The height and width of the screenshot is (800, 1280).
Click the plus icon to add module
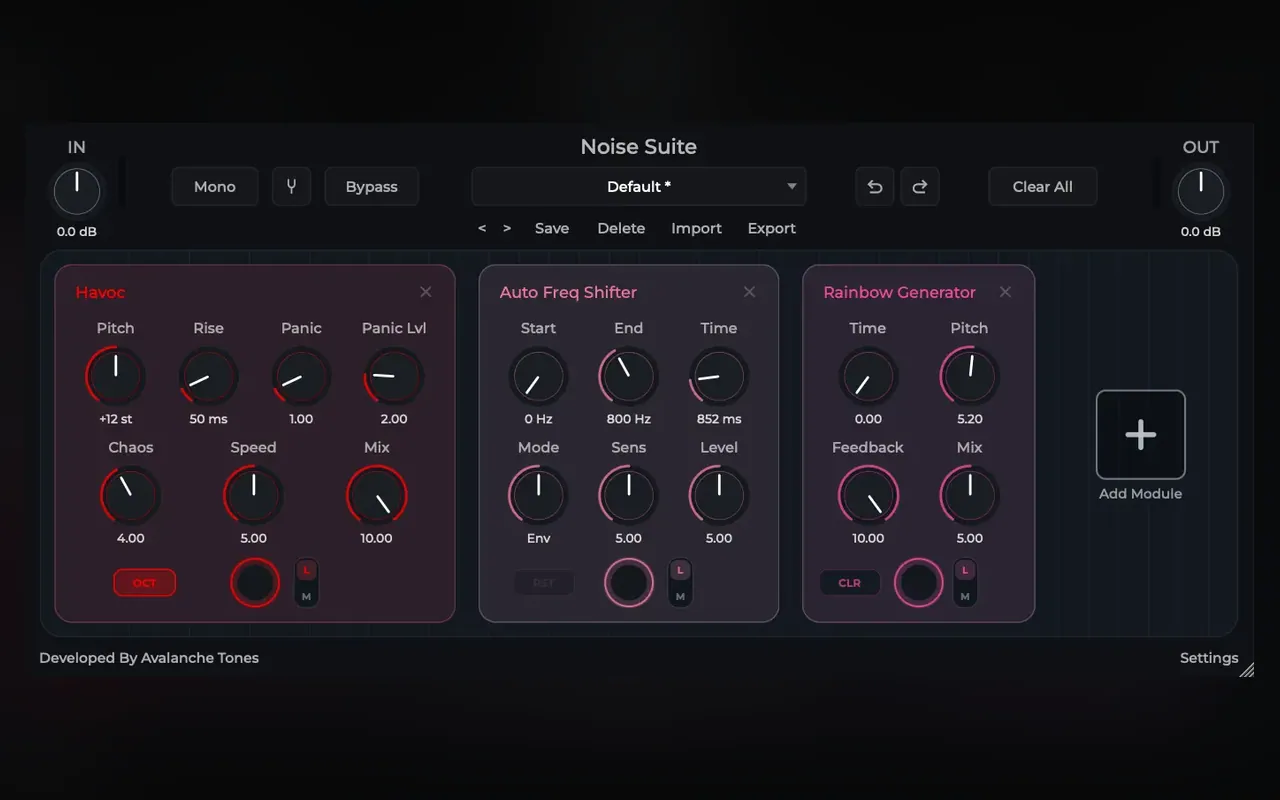click(x=1141, y=434)
